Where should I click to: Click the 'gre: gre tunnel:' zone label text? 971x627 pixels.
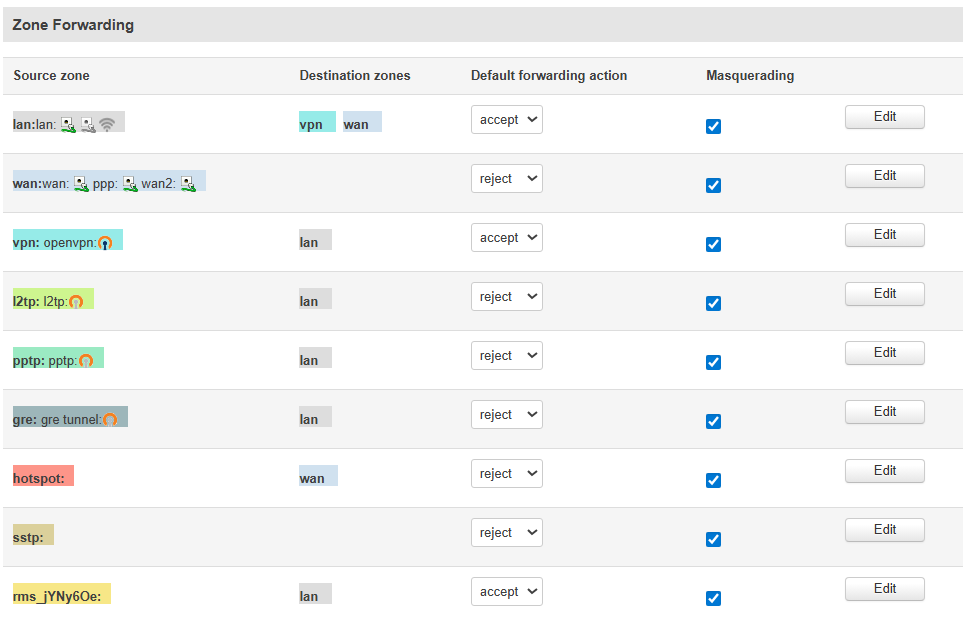click(57, 419)
